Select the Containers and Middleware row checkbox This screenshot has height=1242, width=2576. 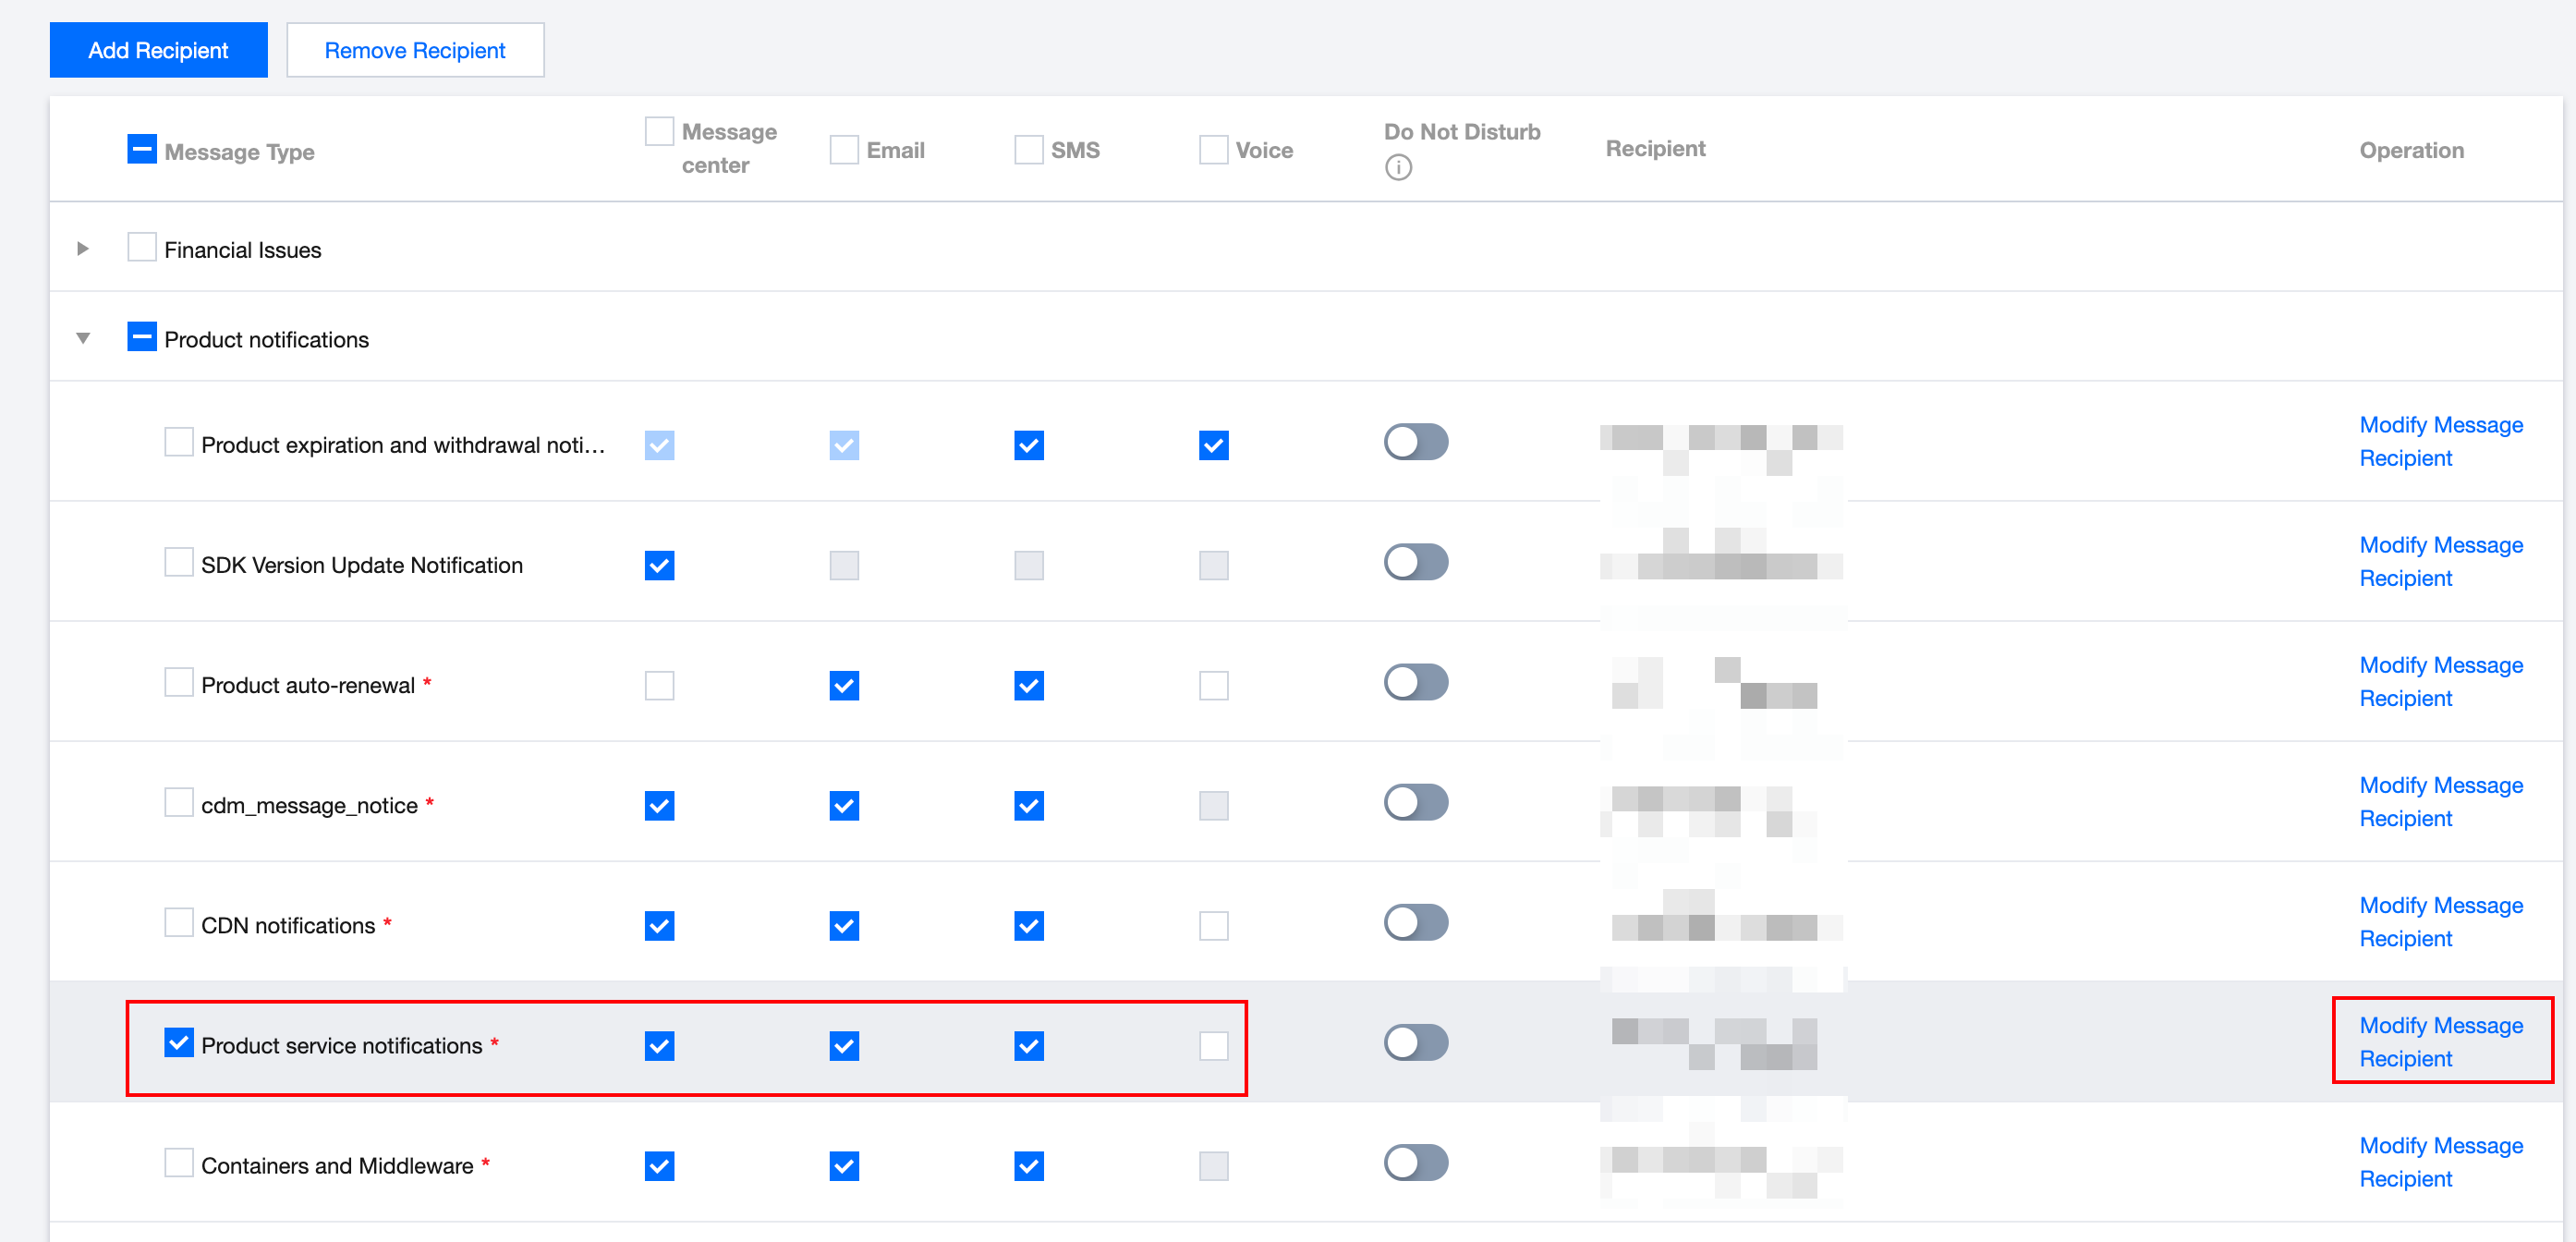(x=178, y=1163)
